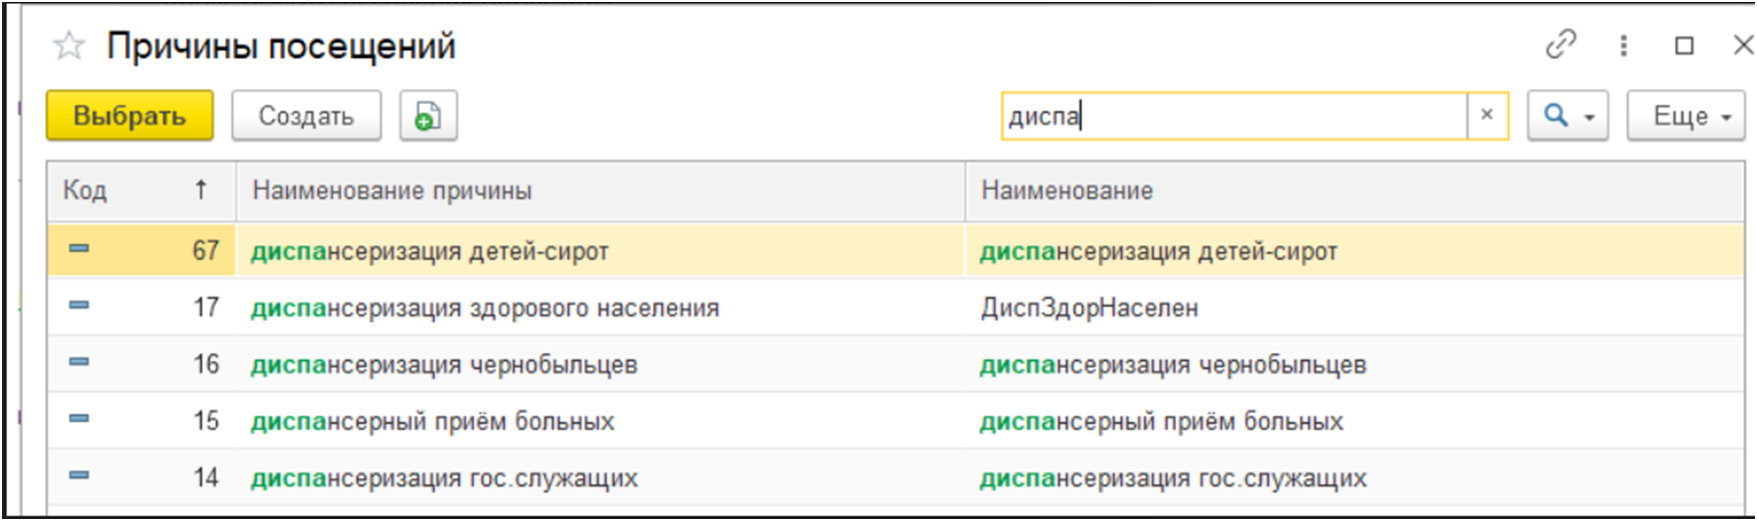1757x521 pixels.
Task: Open the magnifier search dropdown
Action: coord(1567,116)
